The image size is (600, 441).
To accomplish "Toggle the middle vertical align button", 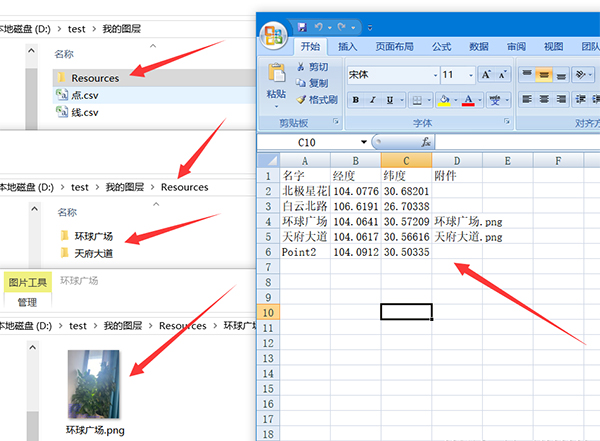I will coord(546,75).
